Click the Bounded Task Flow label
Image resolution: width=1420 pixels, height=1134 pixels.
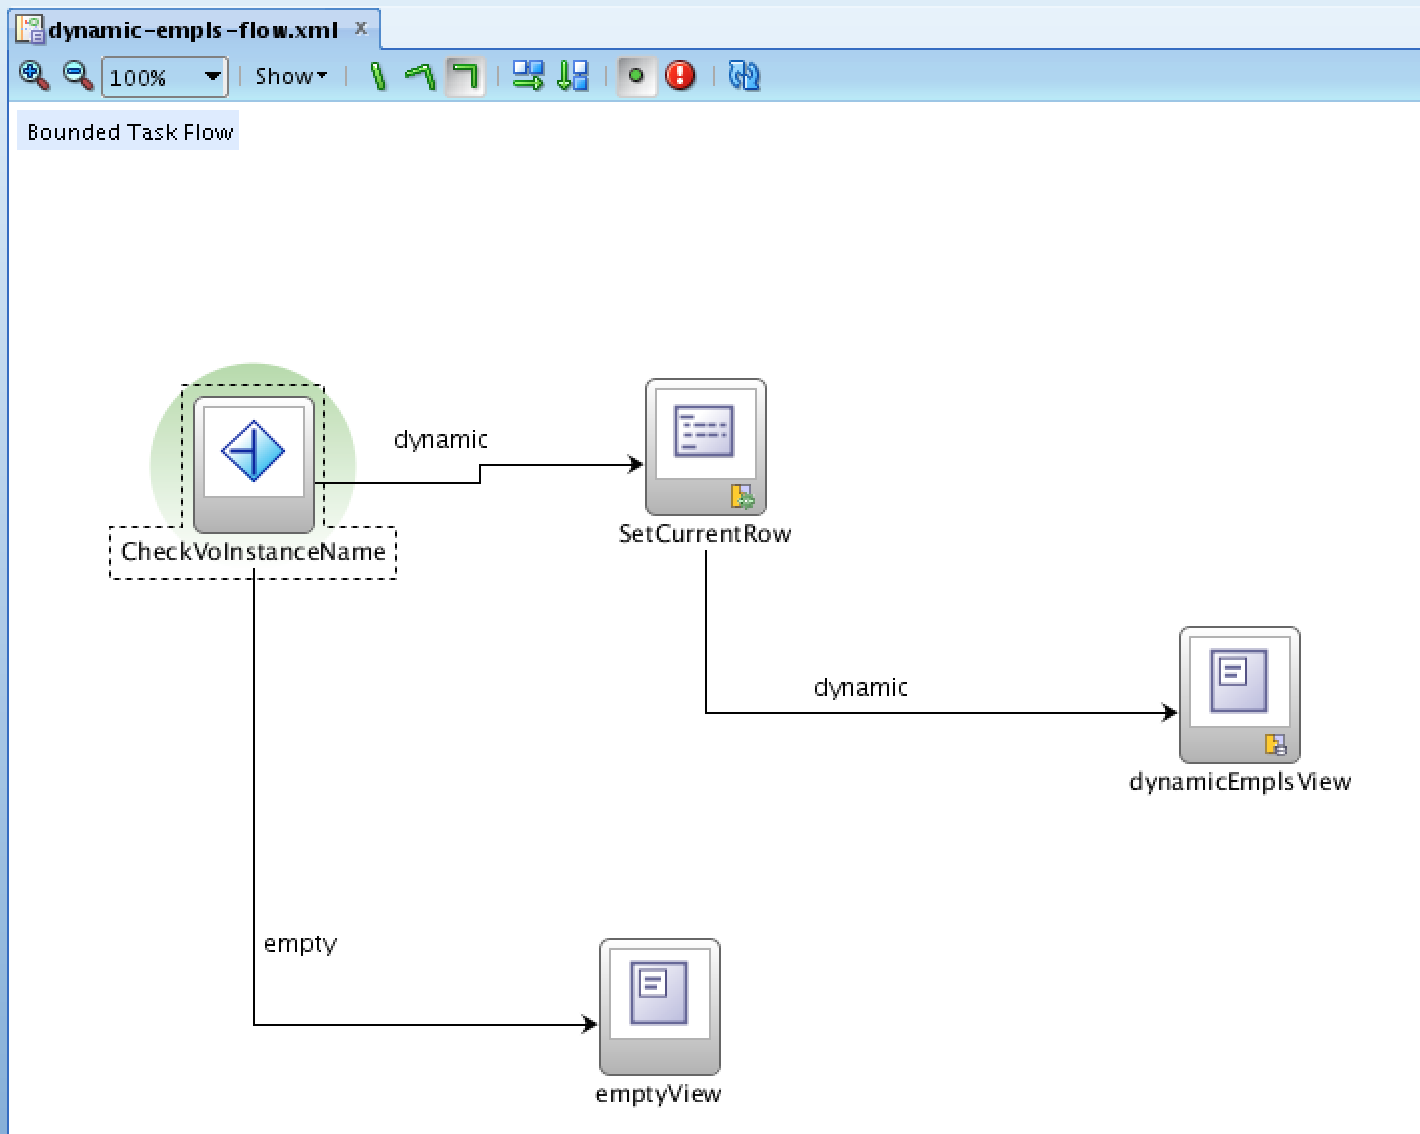129,132
